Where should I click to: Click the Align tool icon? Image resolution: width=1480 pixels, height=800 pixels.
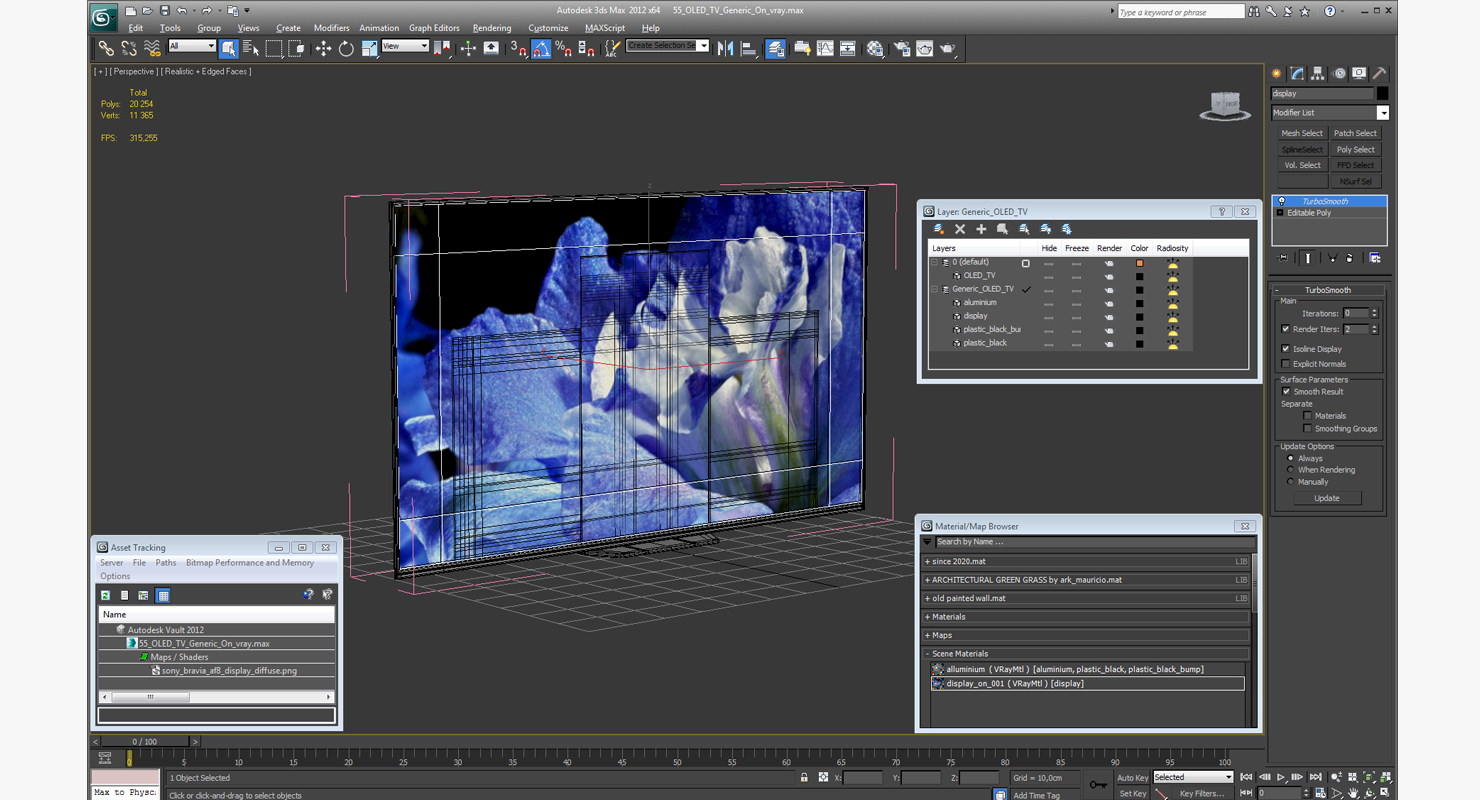749,48
